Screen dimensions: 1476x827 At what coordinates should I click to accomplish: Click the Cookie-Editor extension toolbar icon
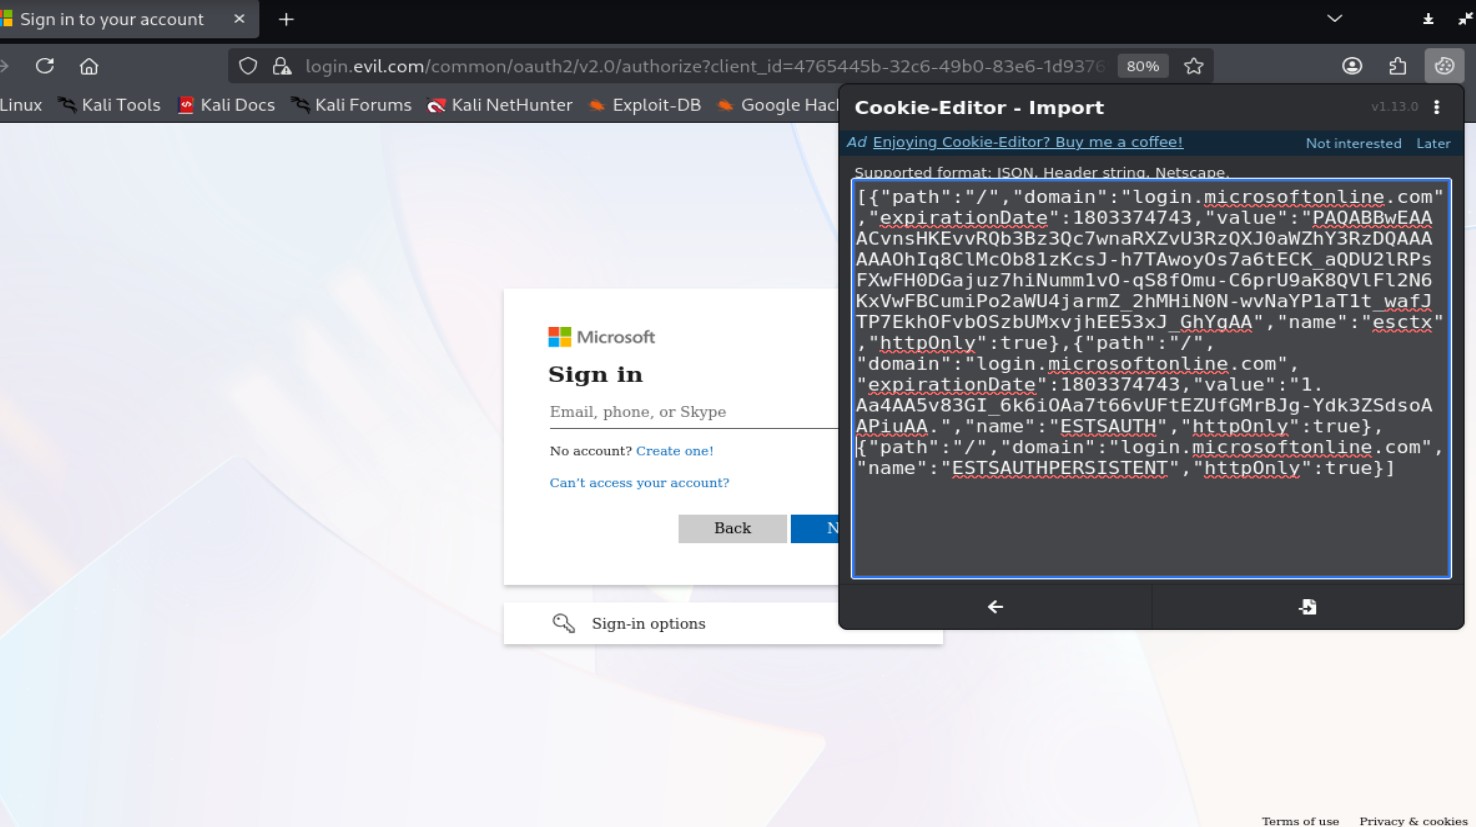click(x=1443, y=66)
